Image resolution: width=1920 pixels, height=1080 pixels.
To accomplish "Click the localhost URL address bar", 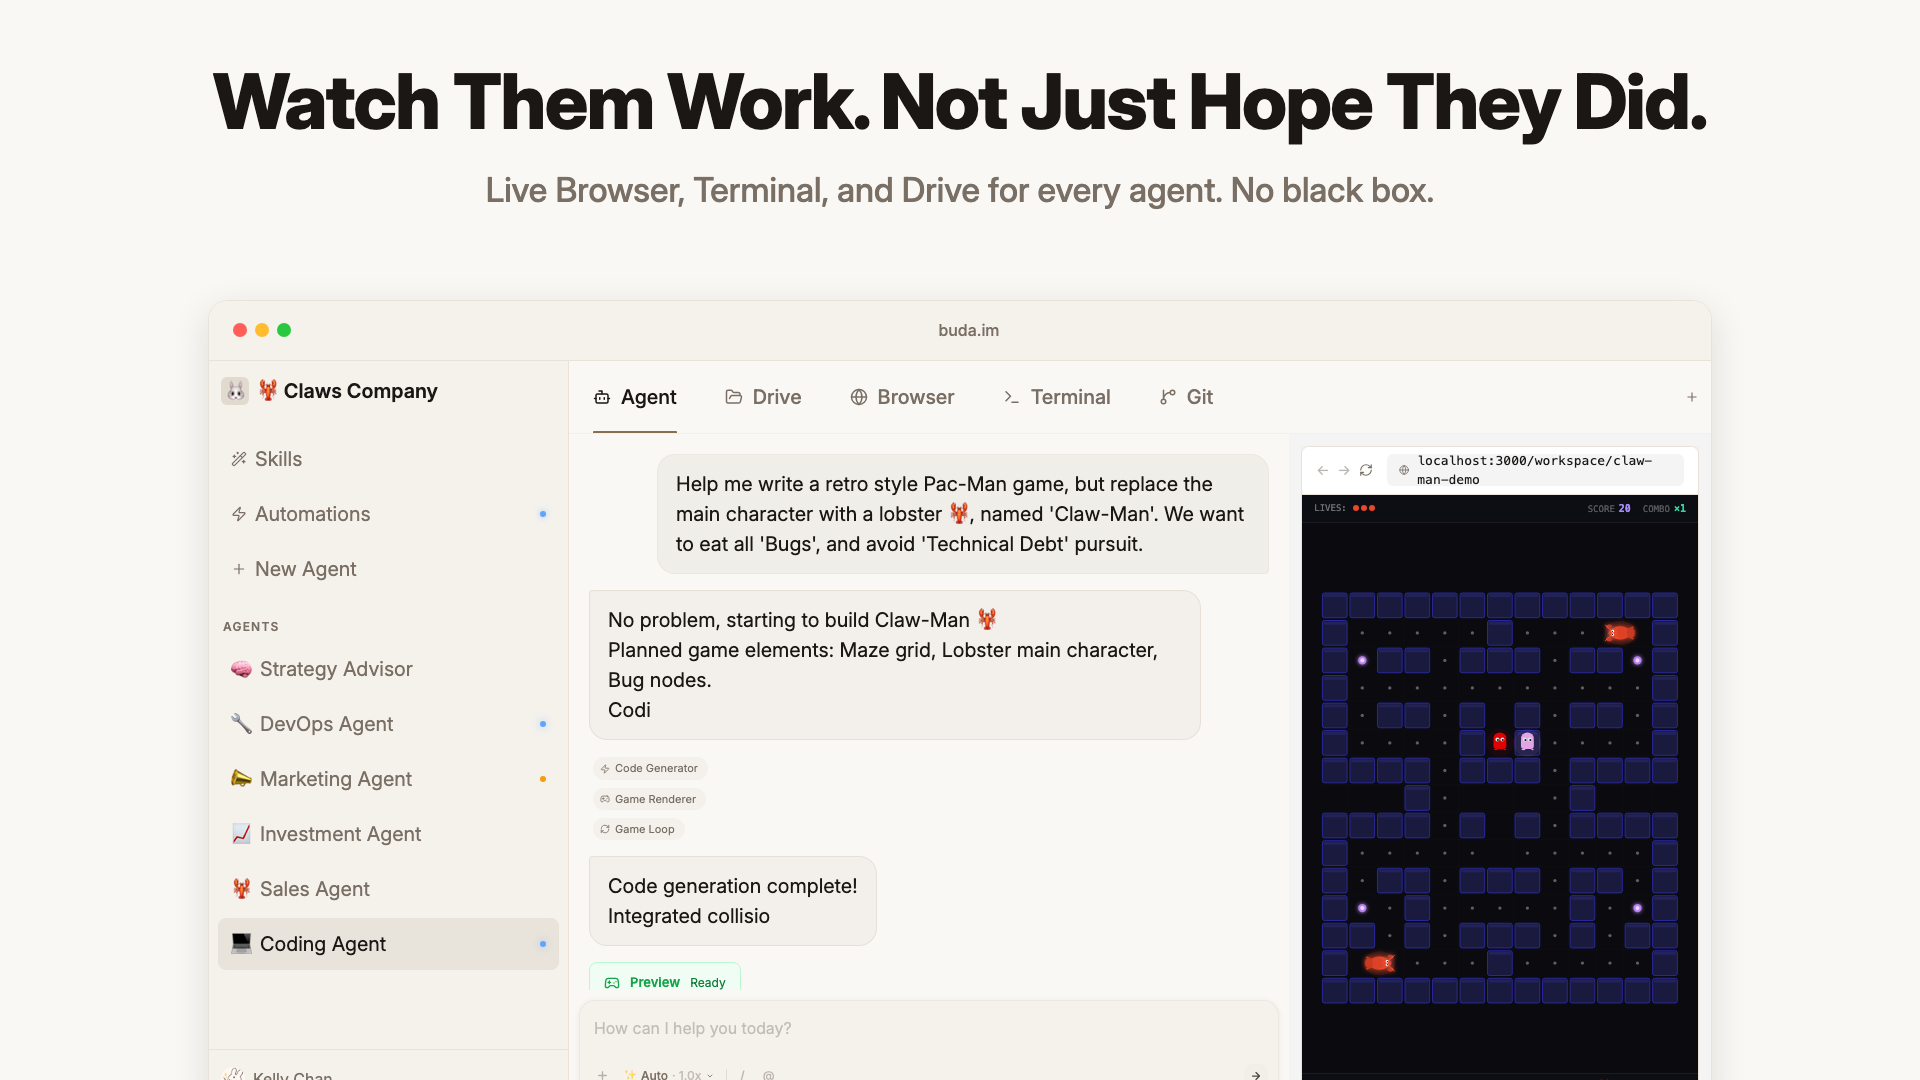I will [1535, 470].
